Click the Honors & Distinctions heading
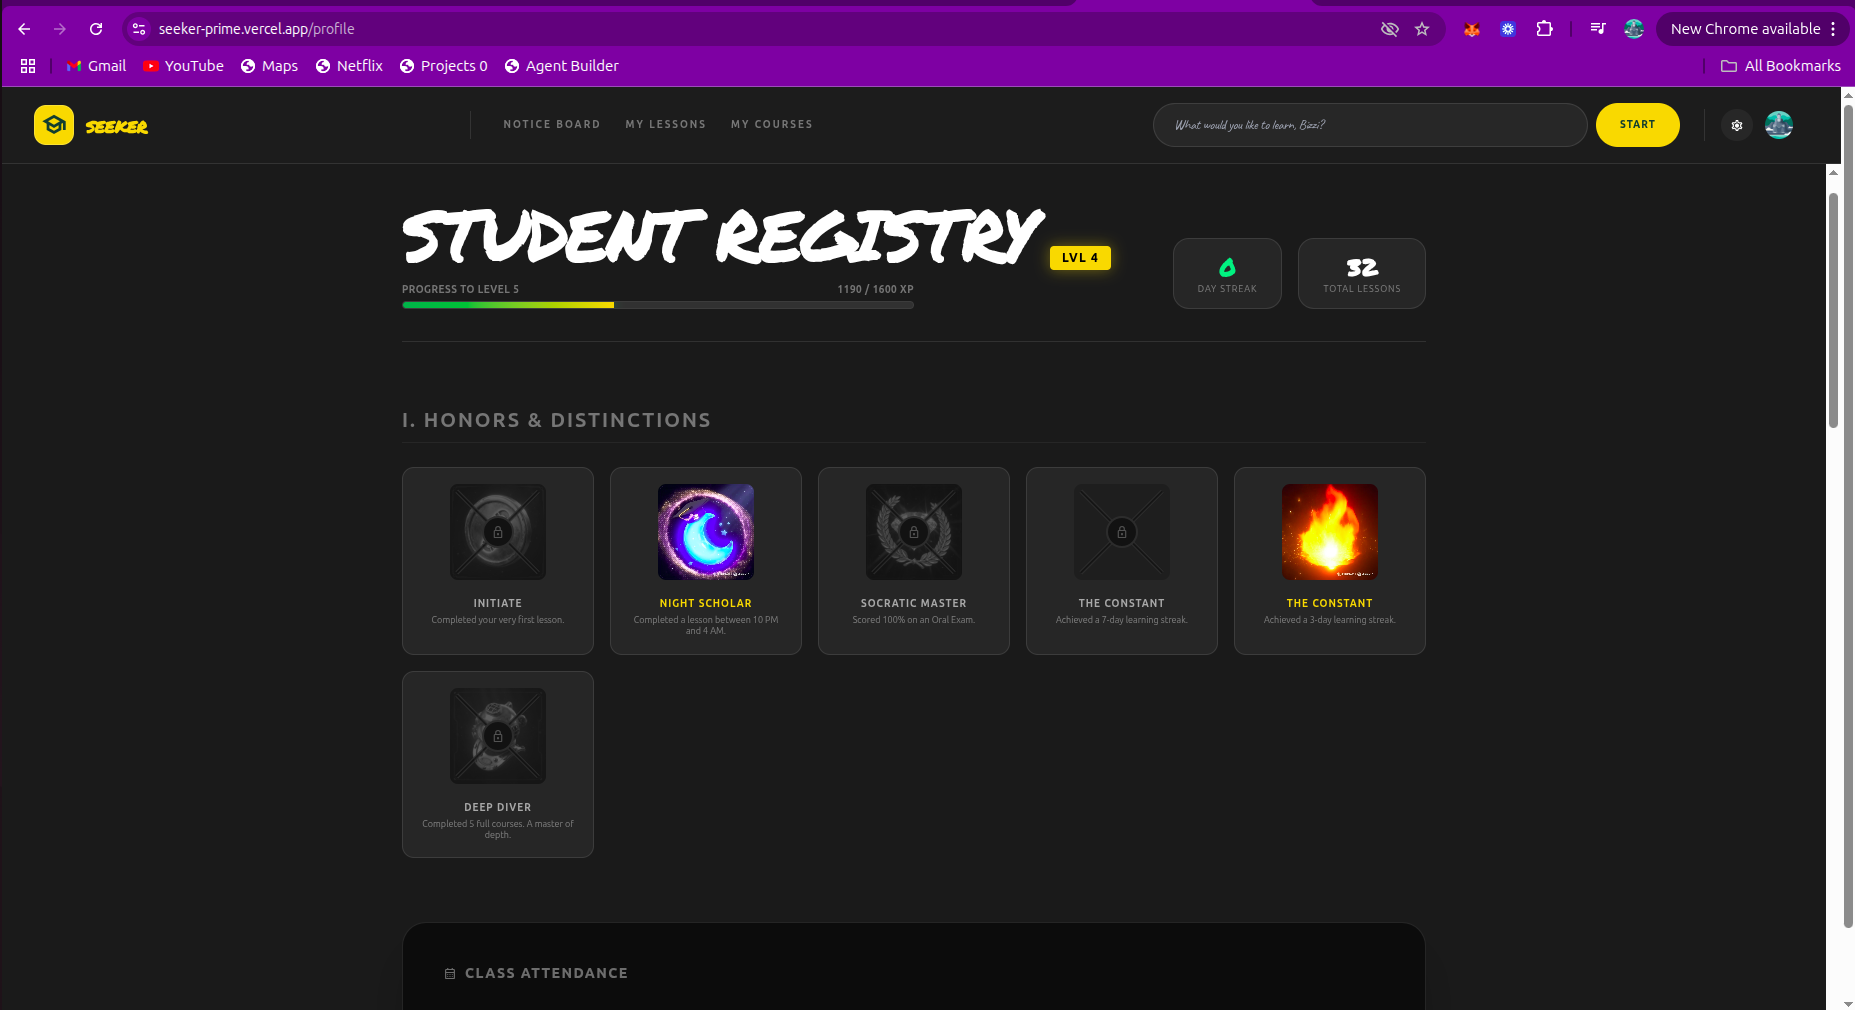The width and height of the screenshot is (1855, 1010). point(556,420)
